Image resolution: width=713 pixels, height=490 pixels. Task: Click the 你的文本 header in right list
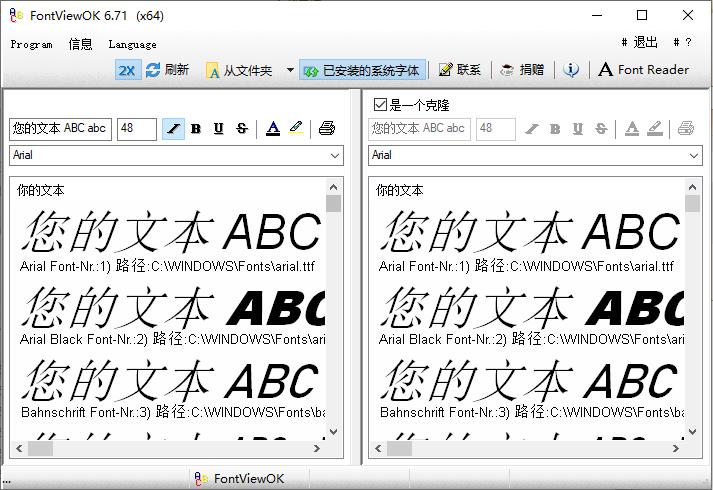point(399,190)
